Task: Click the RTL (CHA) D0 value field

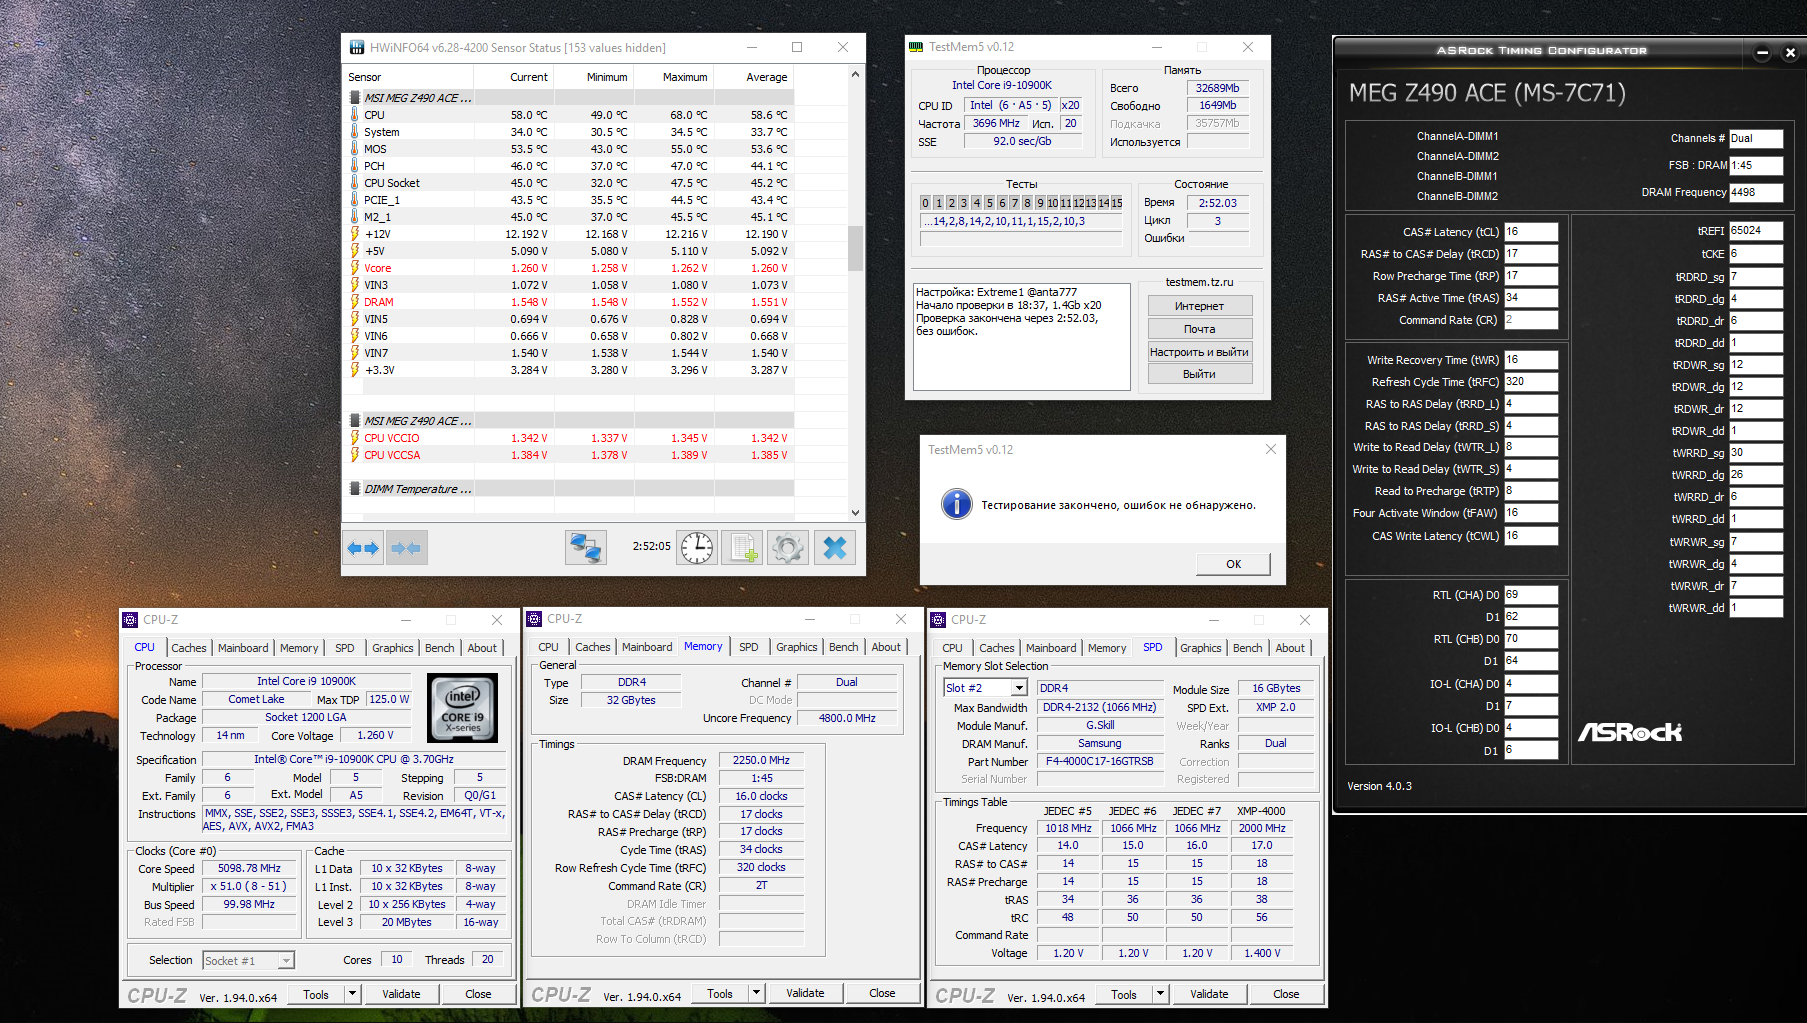Action: click(x=1531, y=595)
